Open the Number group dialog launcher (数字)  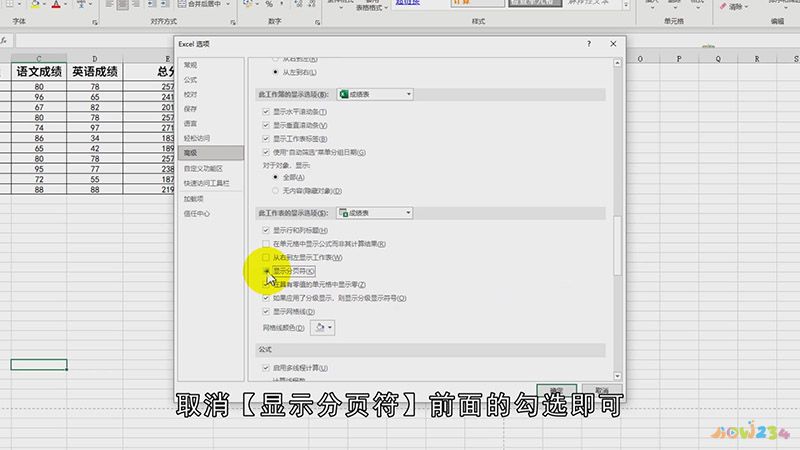pyautogui.click(x=317, y=22)
